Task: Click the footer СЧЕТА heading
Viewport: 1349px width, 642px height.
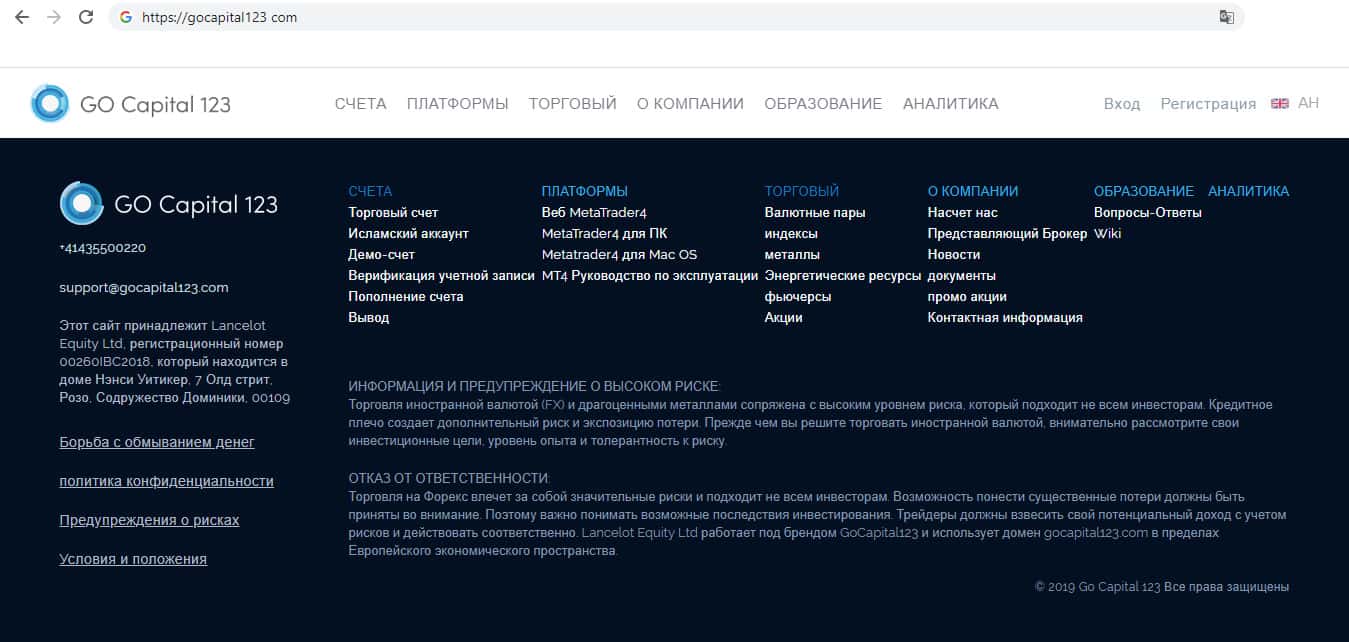Action: (370, 191)
